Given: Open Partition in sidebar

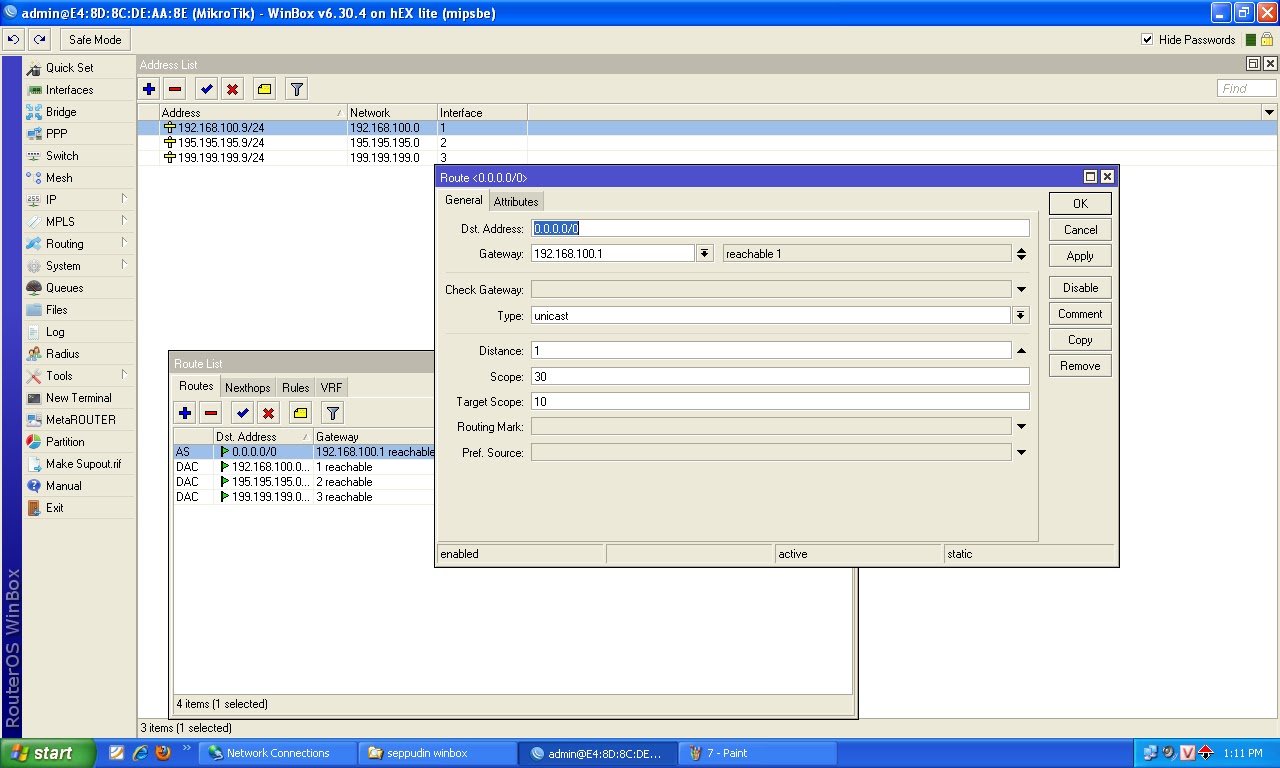Looking at the screenshot, I should coord(79,442).
